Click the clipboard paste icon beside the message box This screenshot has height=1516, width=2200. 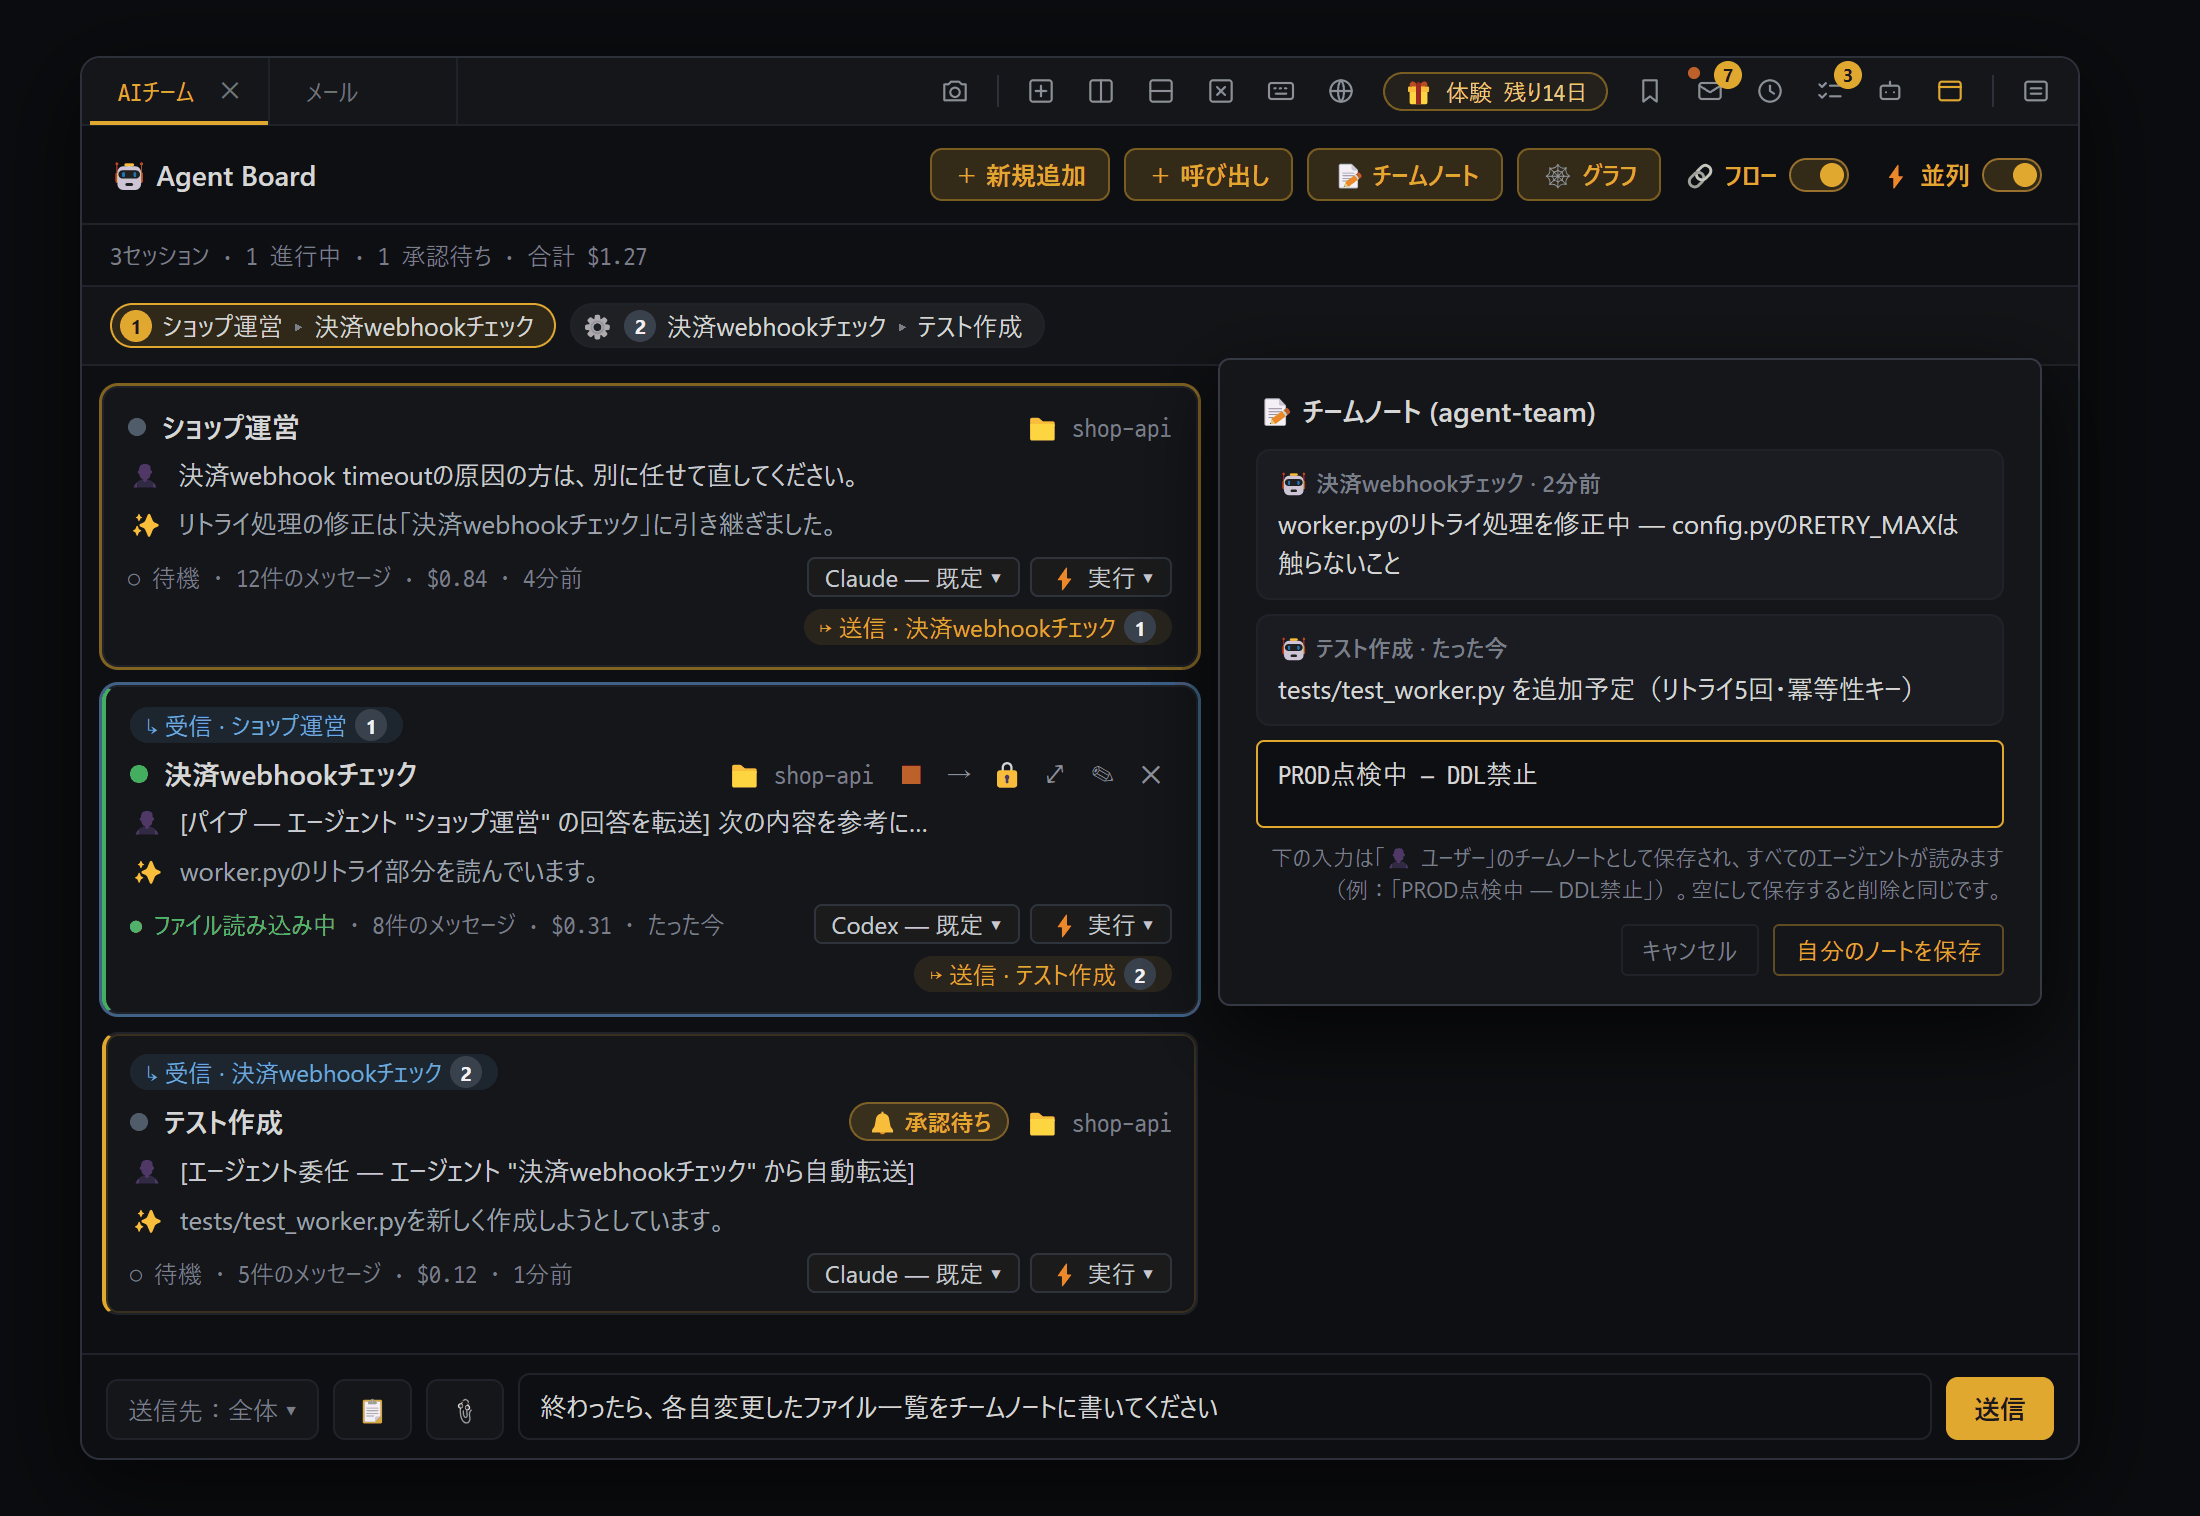[x=372, y=1410]
